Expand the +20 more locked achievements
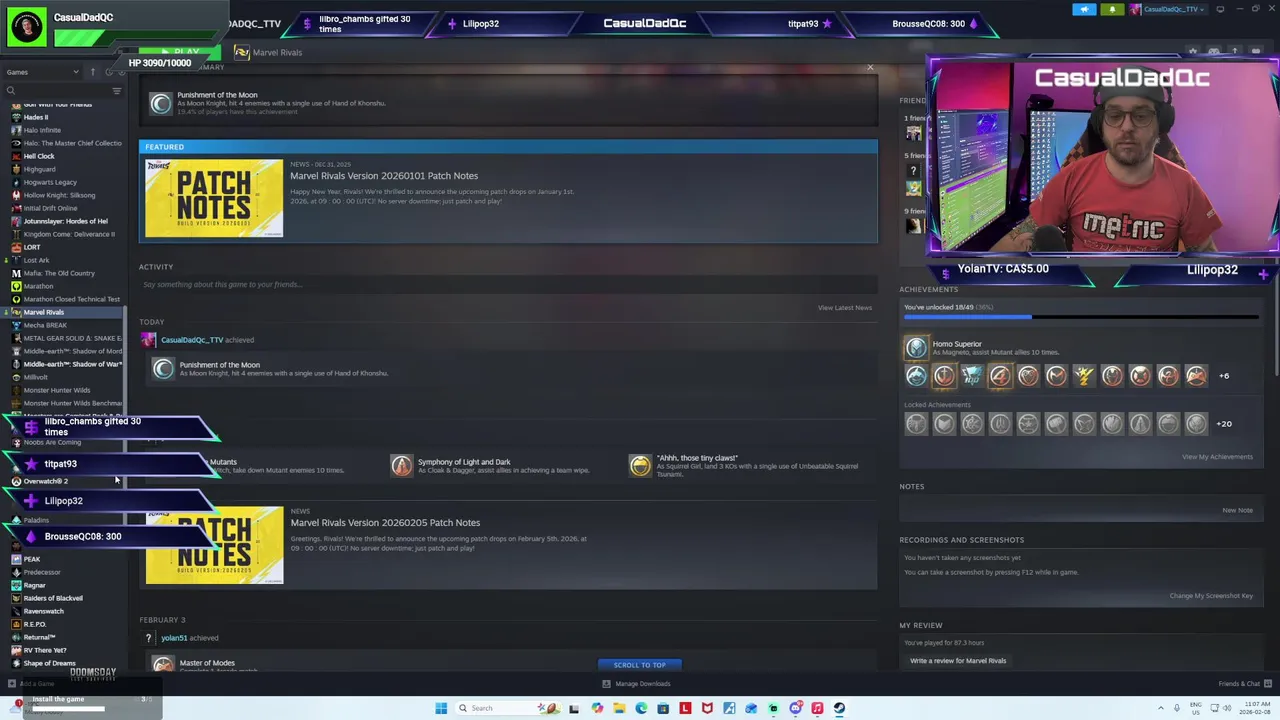The width and height of the screenshot is (1280, 720). point(1224,424)
